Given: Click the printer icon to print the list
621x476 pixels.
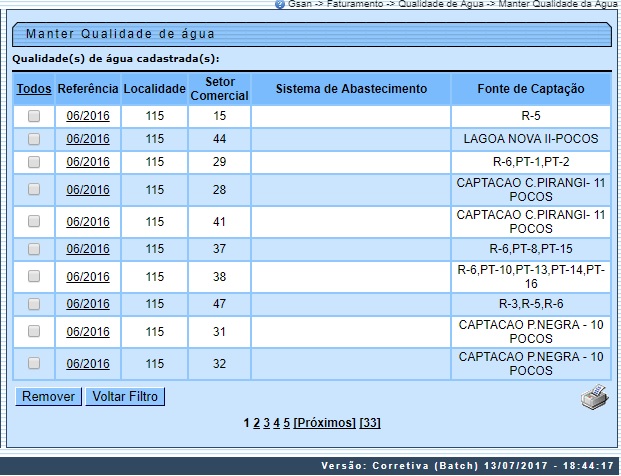Looking at the screenshot, I should pos(594,400).
